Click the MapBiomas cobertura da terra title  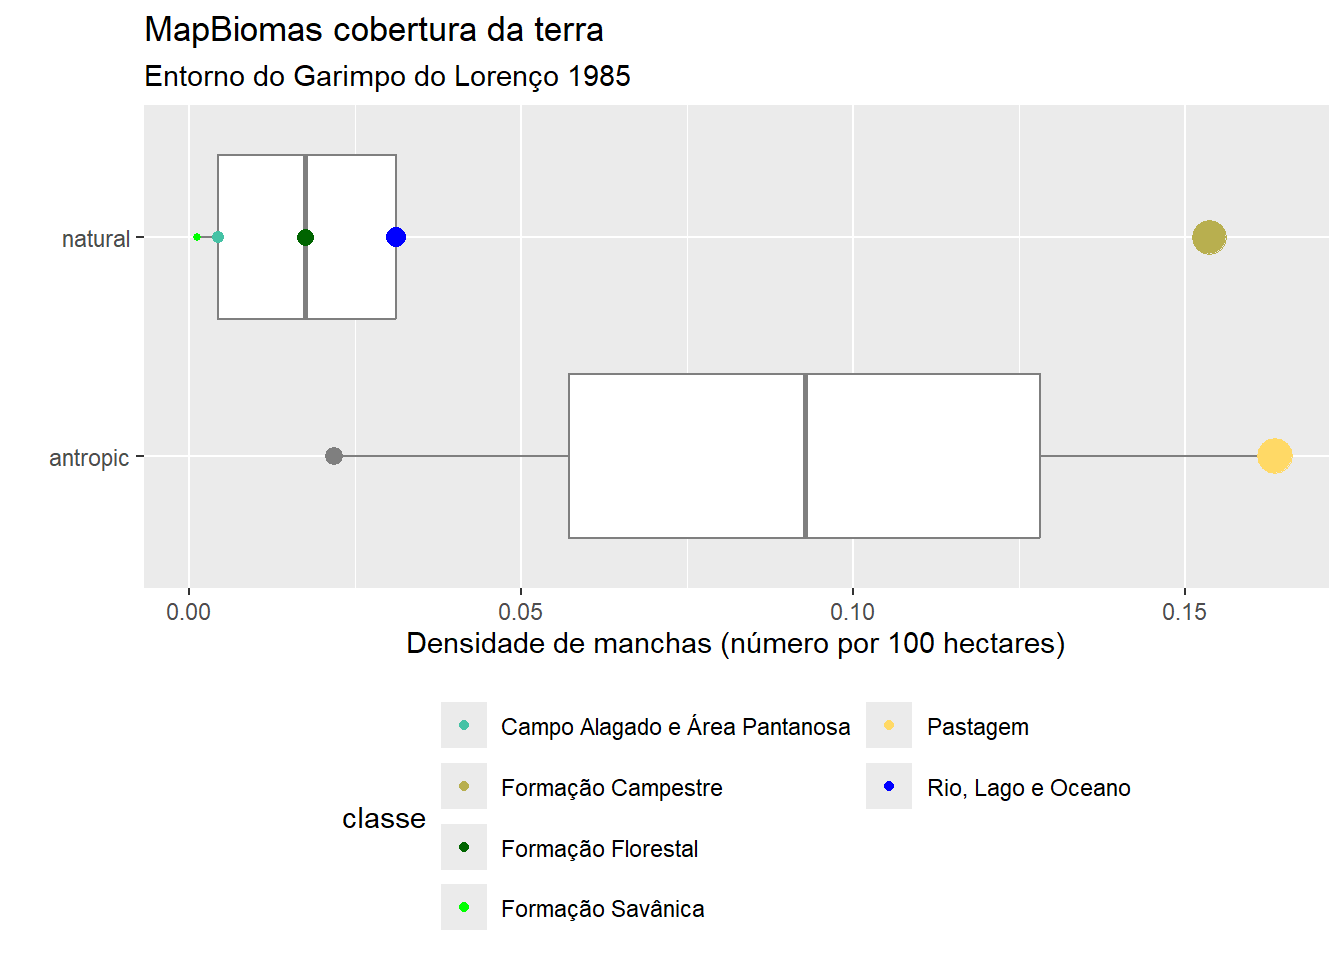coord(374,30)
